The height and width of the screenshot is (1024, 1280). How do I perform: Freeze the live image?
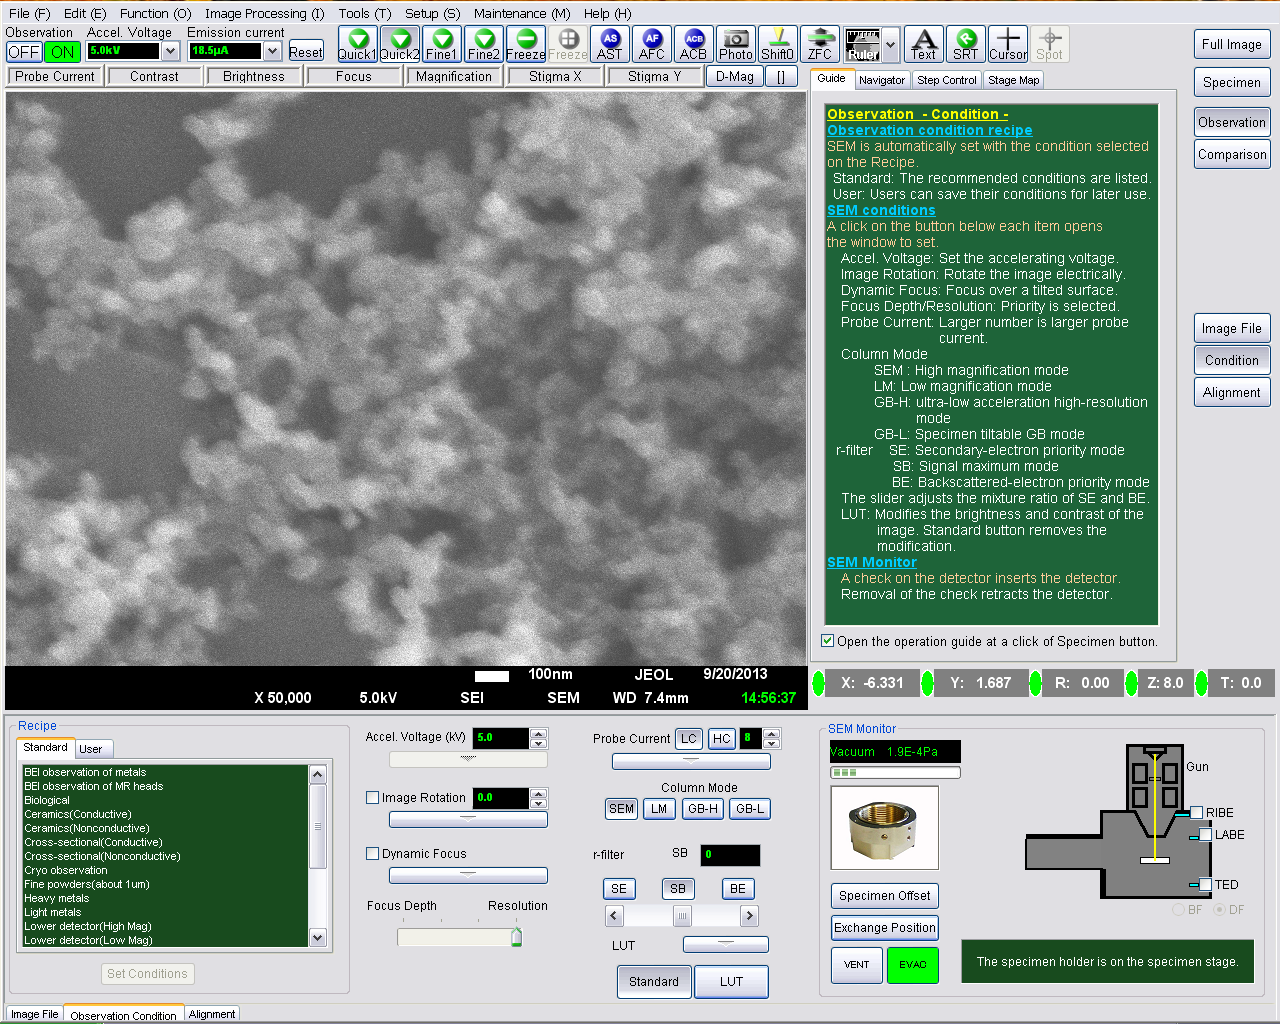coord(525,44)
